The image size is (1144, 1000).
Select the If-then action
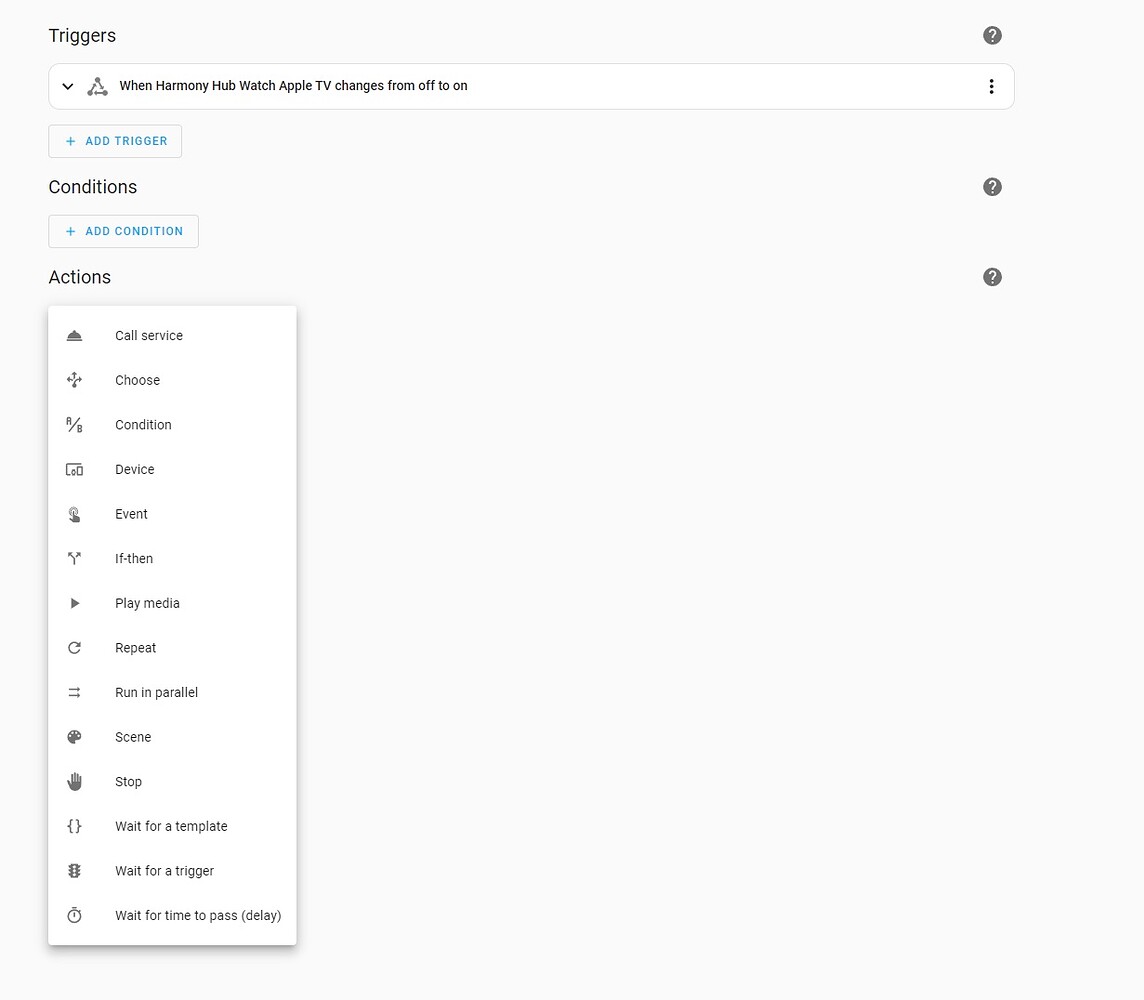coord(134,559)
